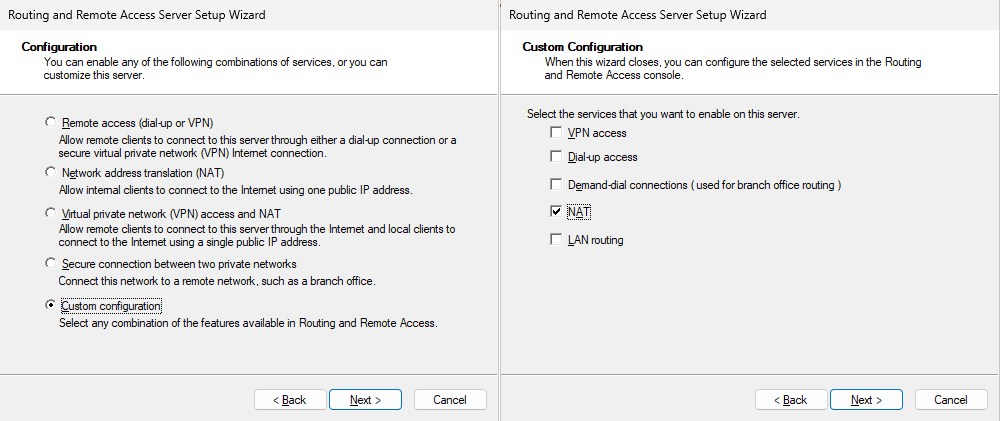Cancel the wizard on the Custom Configuration page

tap(951, 400)
